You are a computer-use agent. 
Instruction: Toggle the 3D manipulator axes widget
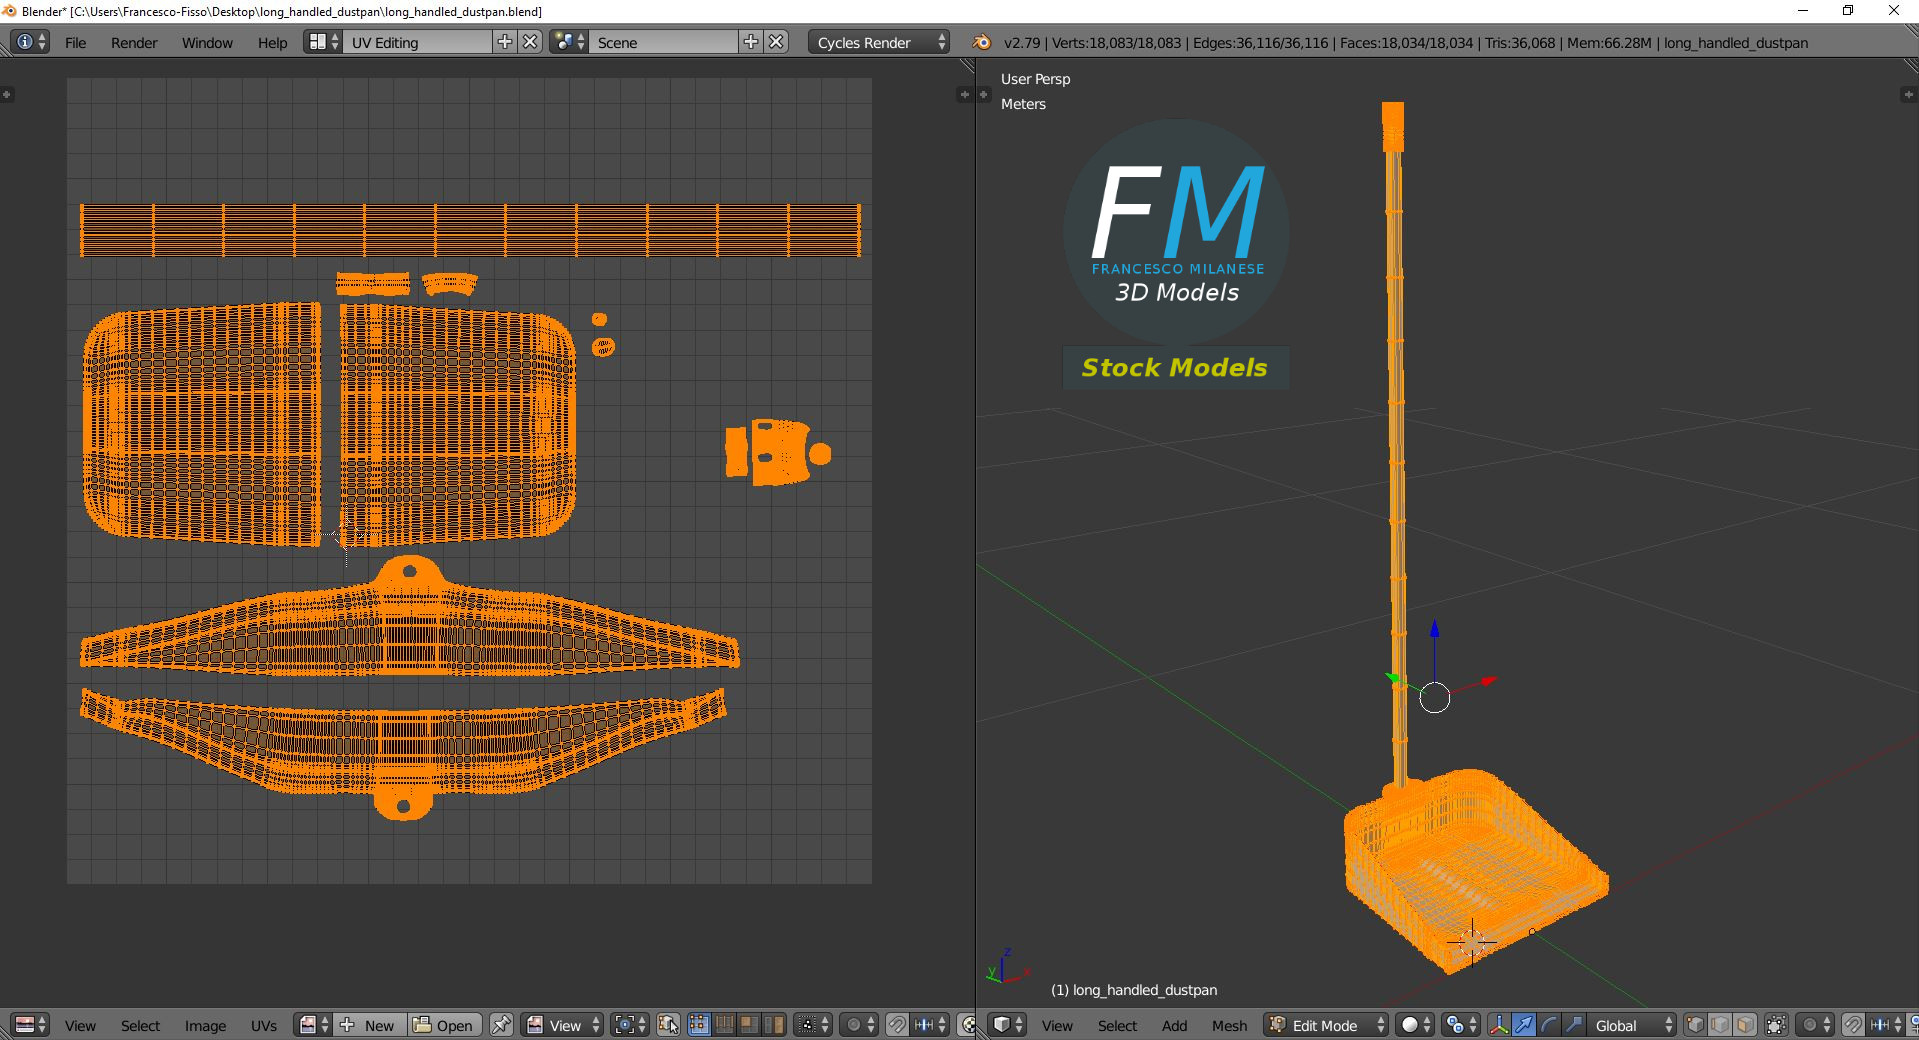(1499, 1025)
